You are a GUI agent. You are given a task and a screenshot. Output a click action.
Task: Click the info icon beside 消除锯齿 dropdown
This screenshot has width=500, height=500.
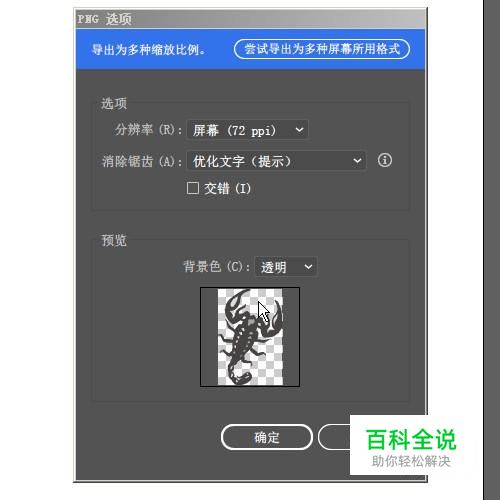(385, 160)
